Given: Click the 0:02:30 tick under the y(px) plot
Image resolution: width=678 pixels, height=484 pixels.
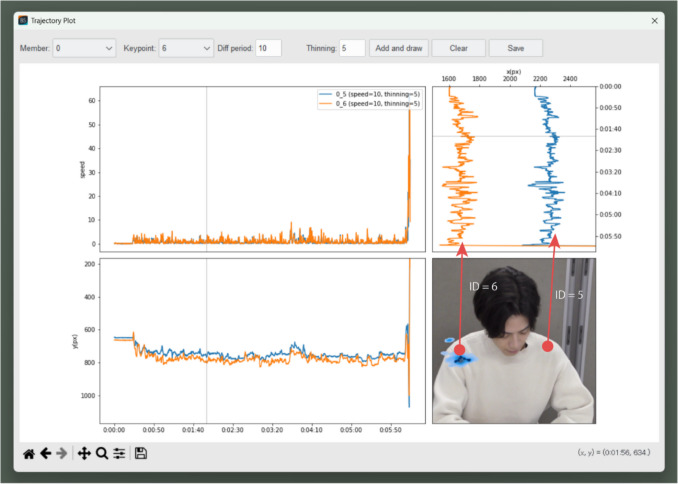Looking at the screenshot, I should click(x=233, y=430).
